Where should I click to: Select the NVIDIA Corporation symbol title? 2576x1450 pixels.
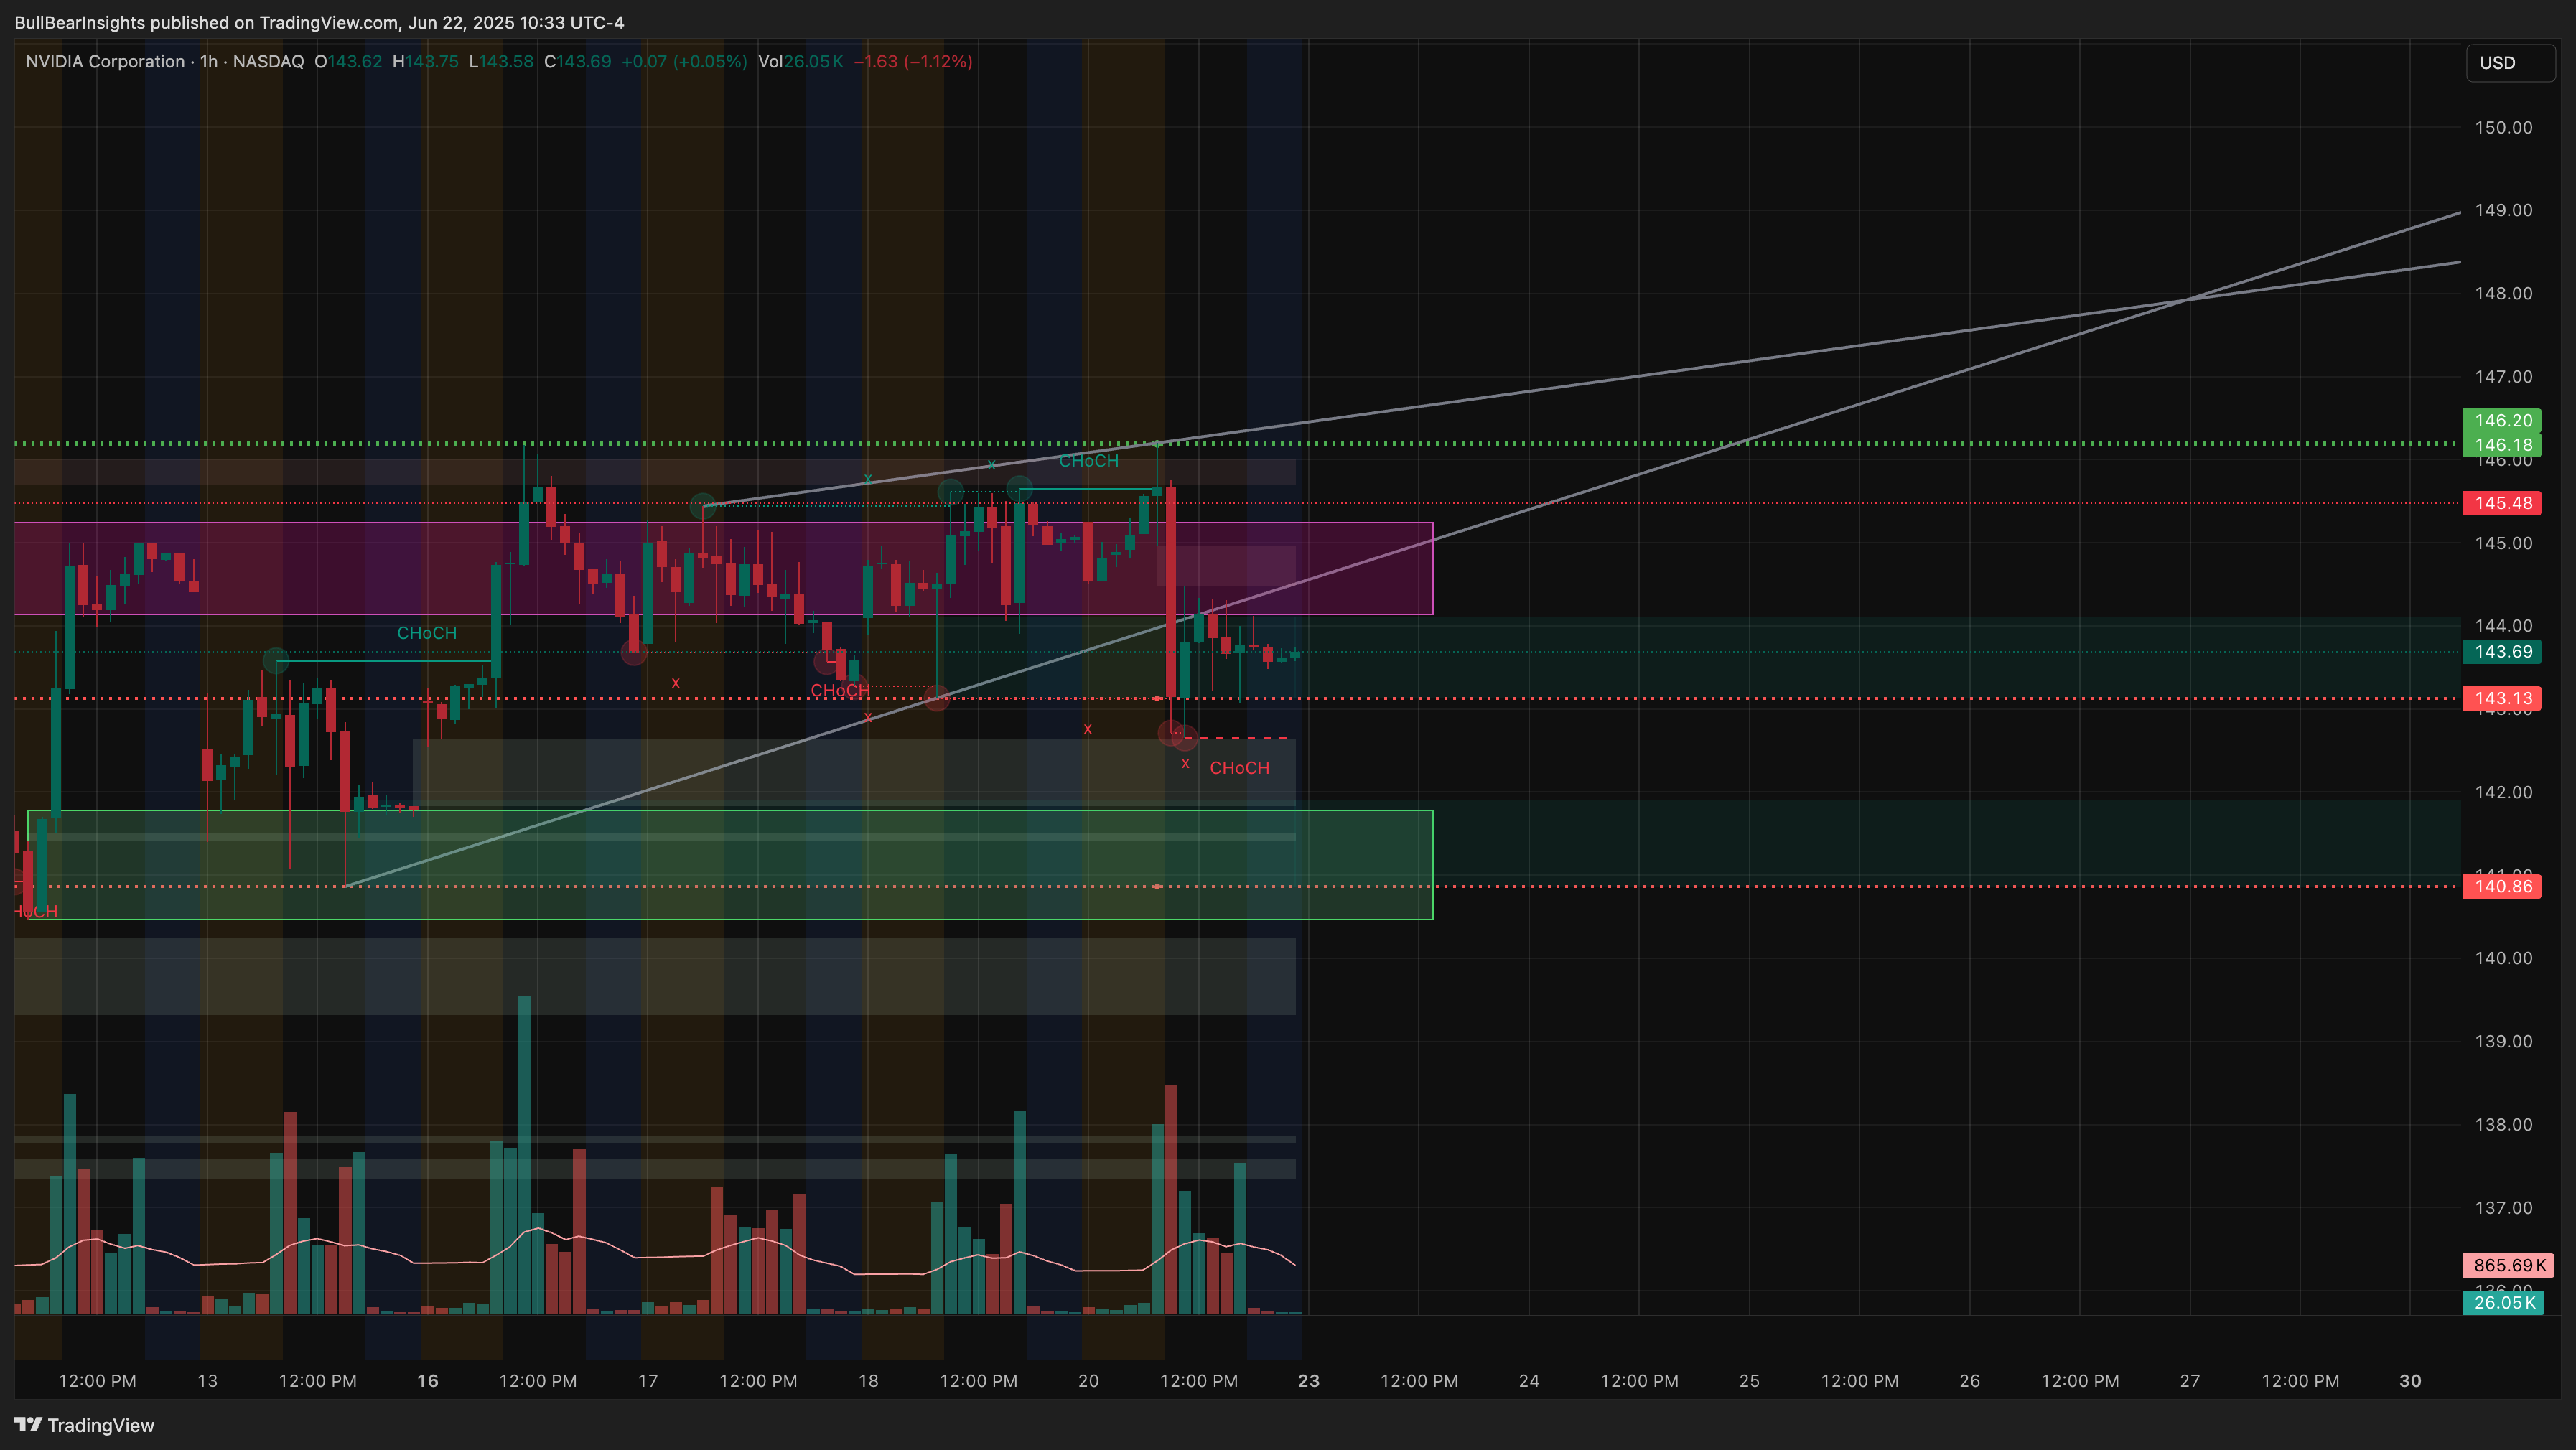(x=105, y=61)
